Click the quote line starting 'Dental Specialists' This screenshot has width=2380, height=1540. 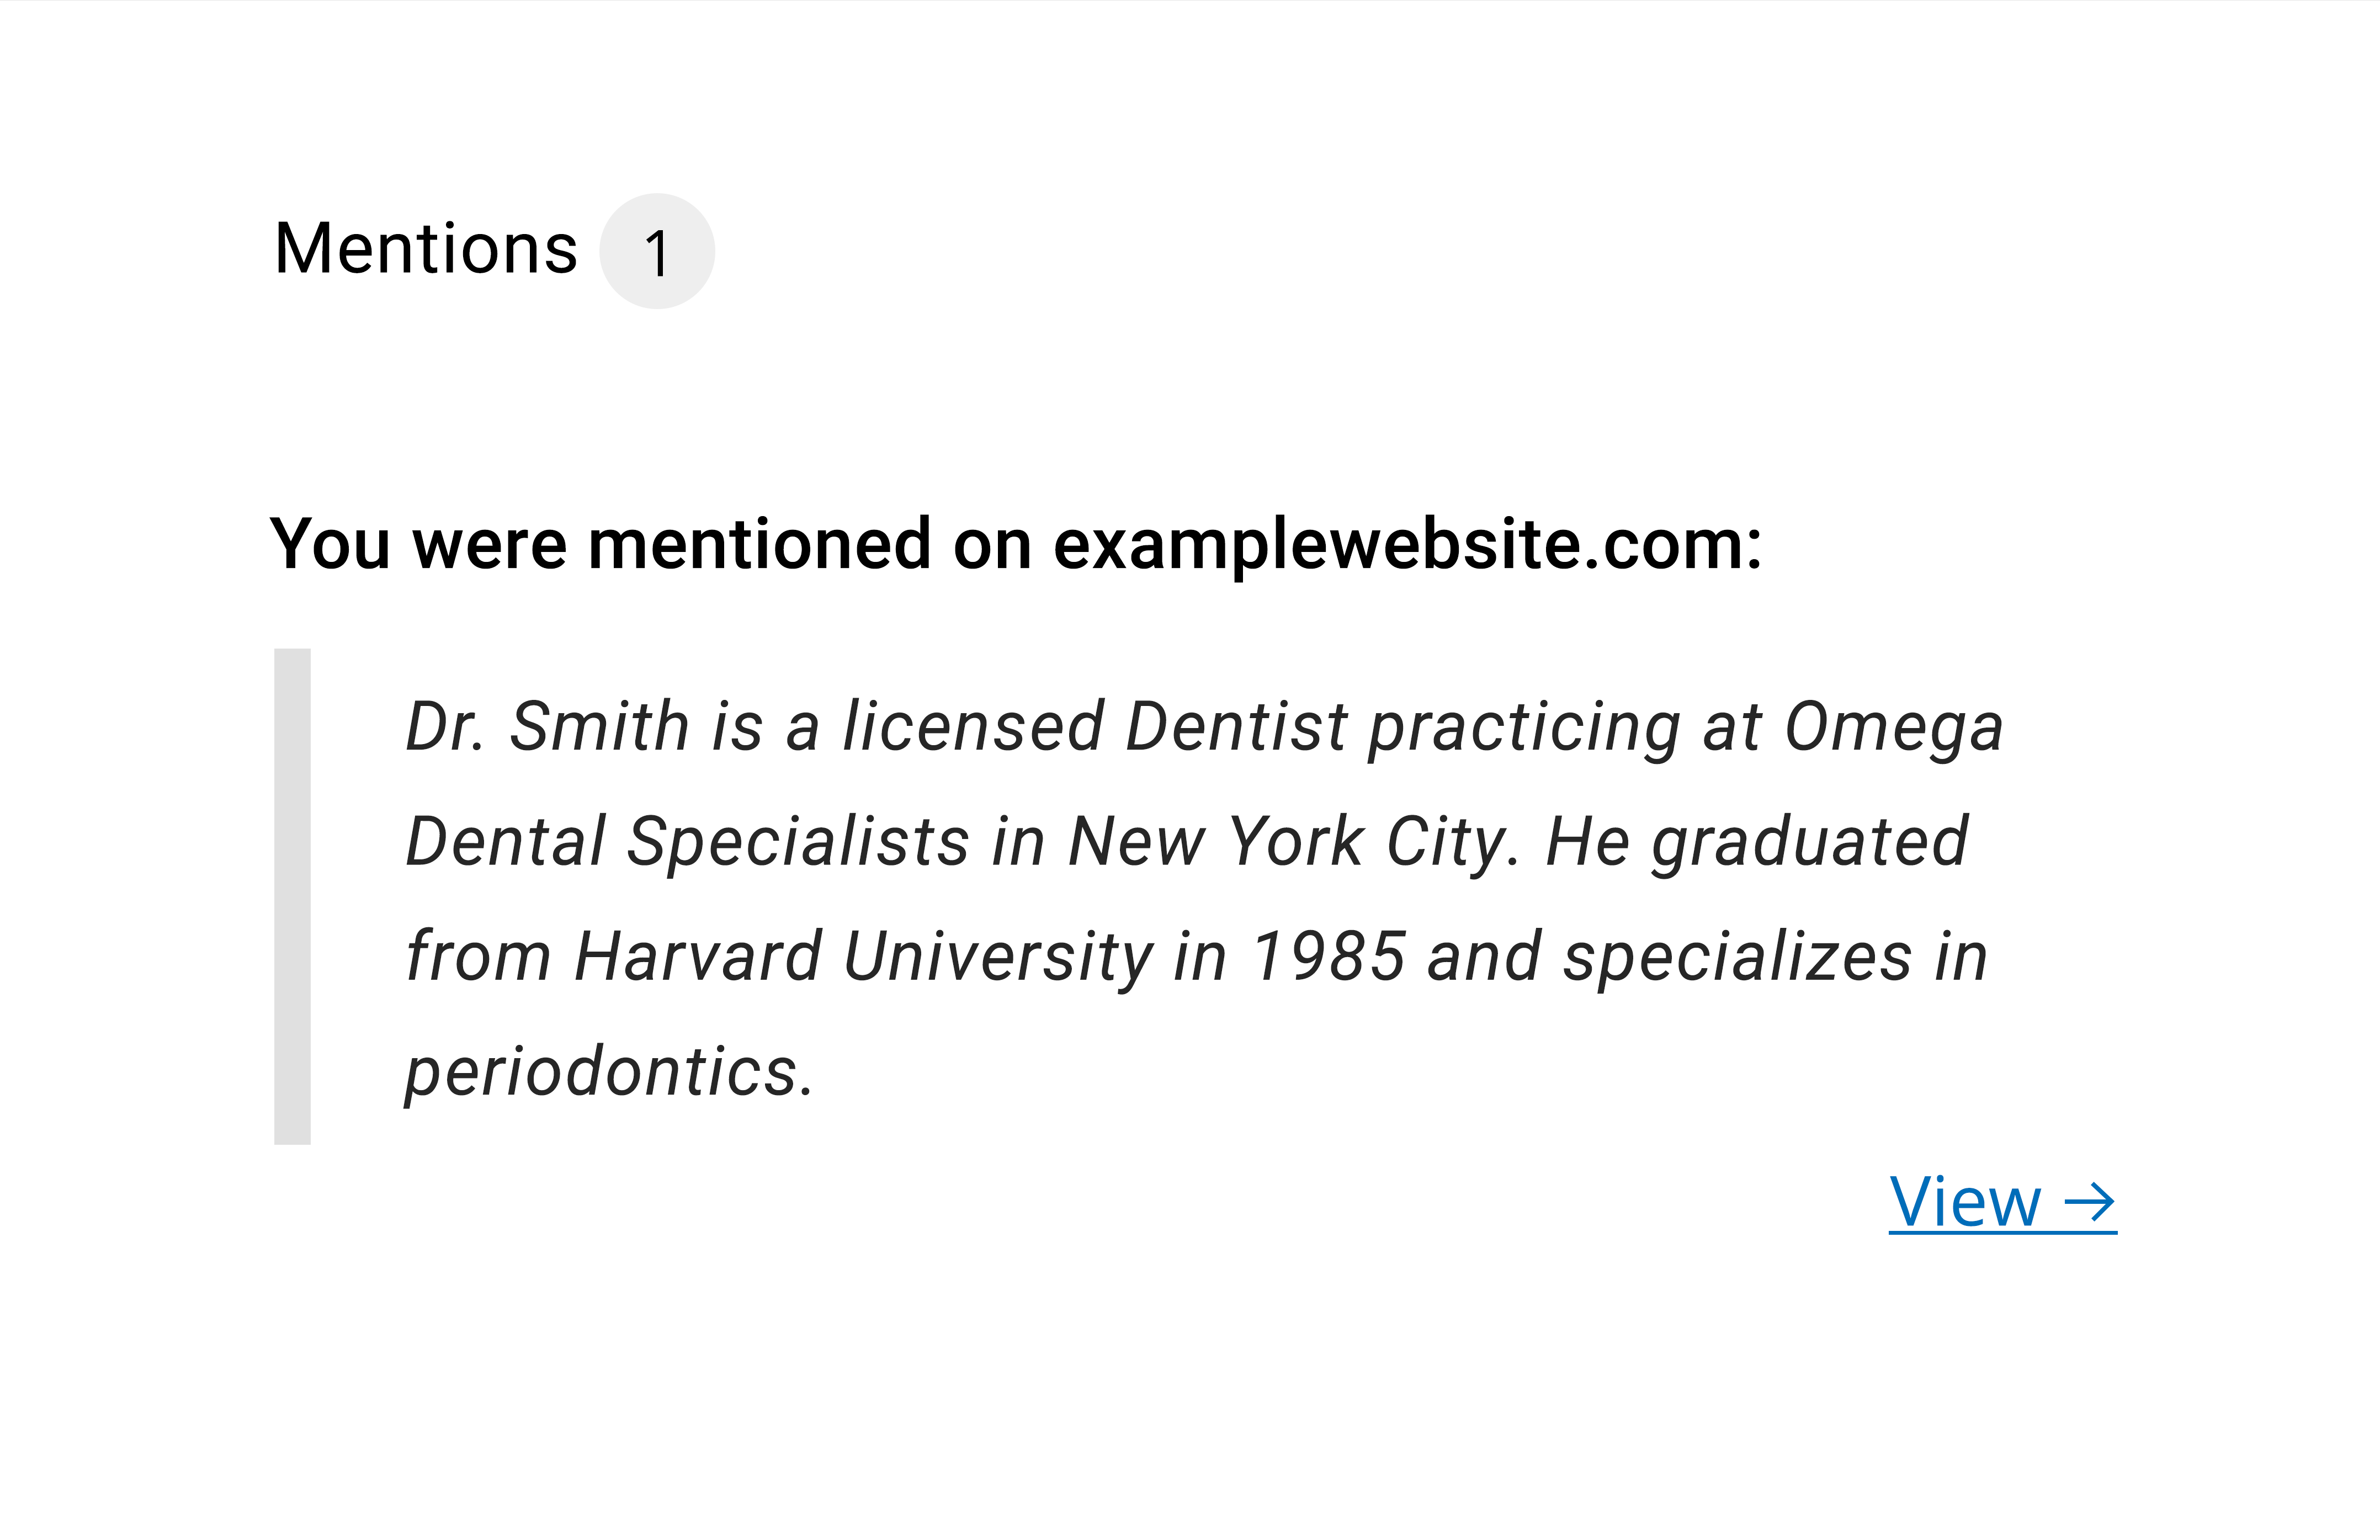(x=1187, y=842)
